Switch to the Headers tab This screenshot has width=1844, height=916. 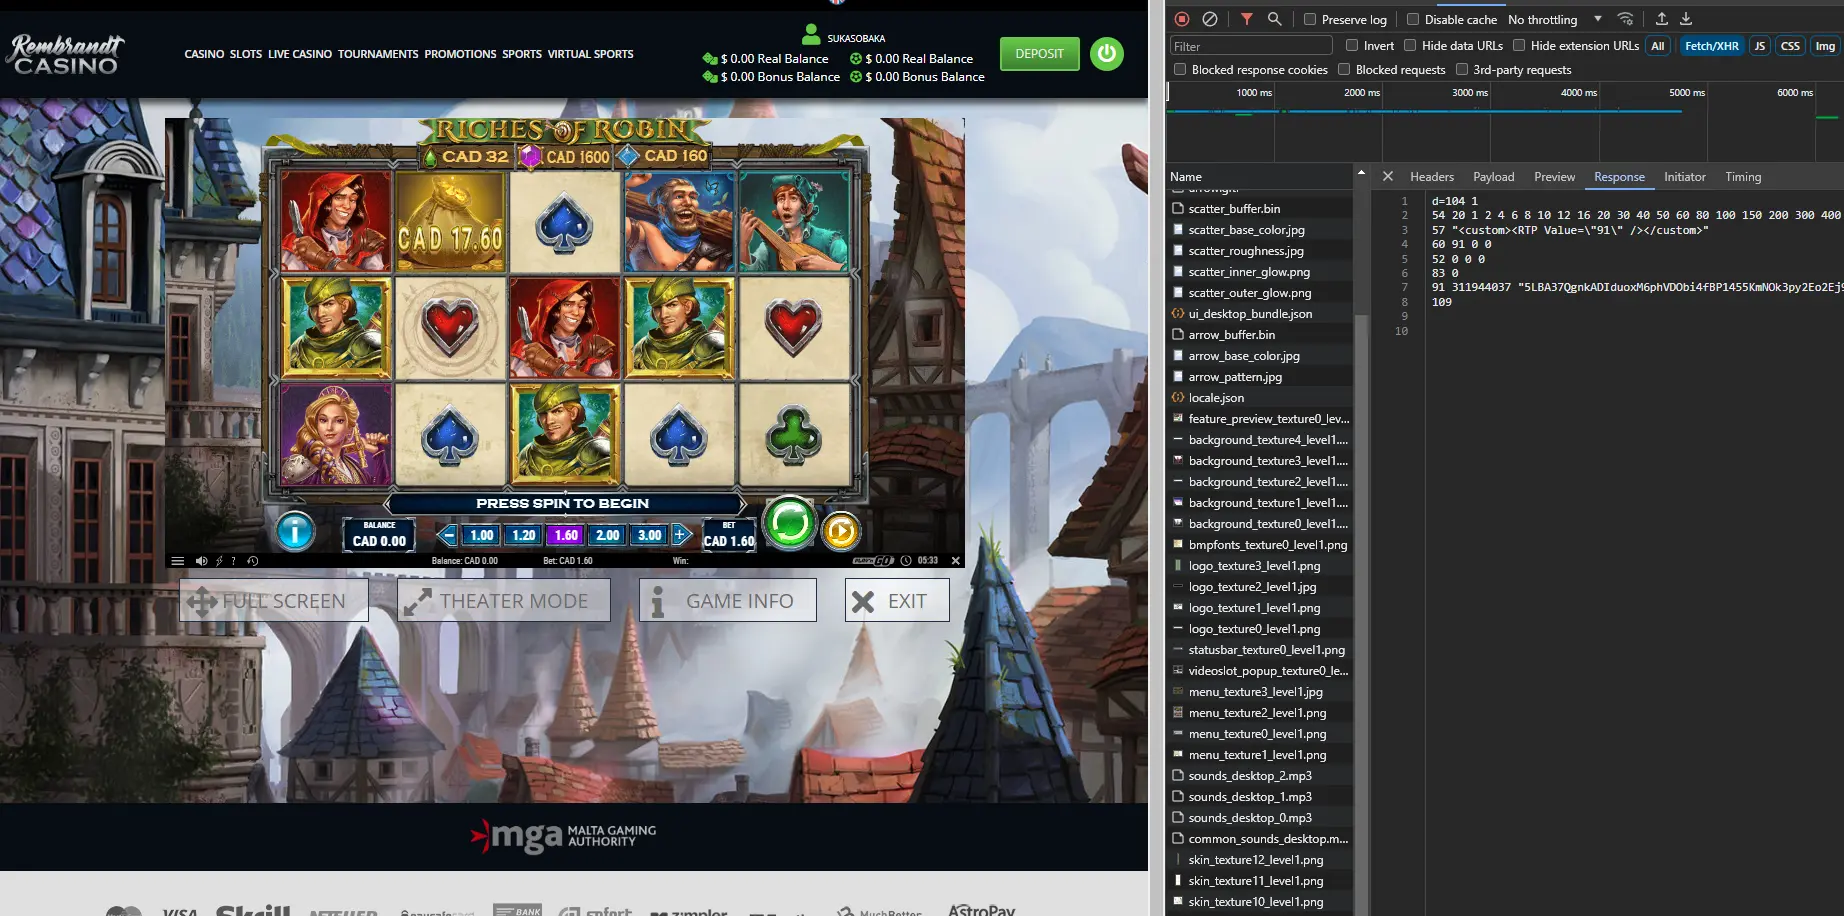pos(1432,176)
